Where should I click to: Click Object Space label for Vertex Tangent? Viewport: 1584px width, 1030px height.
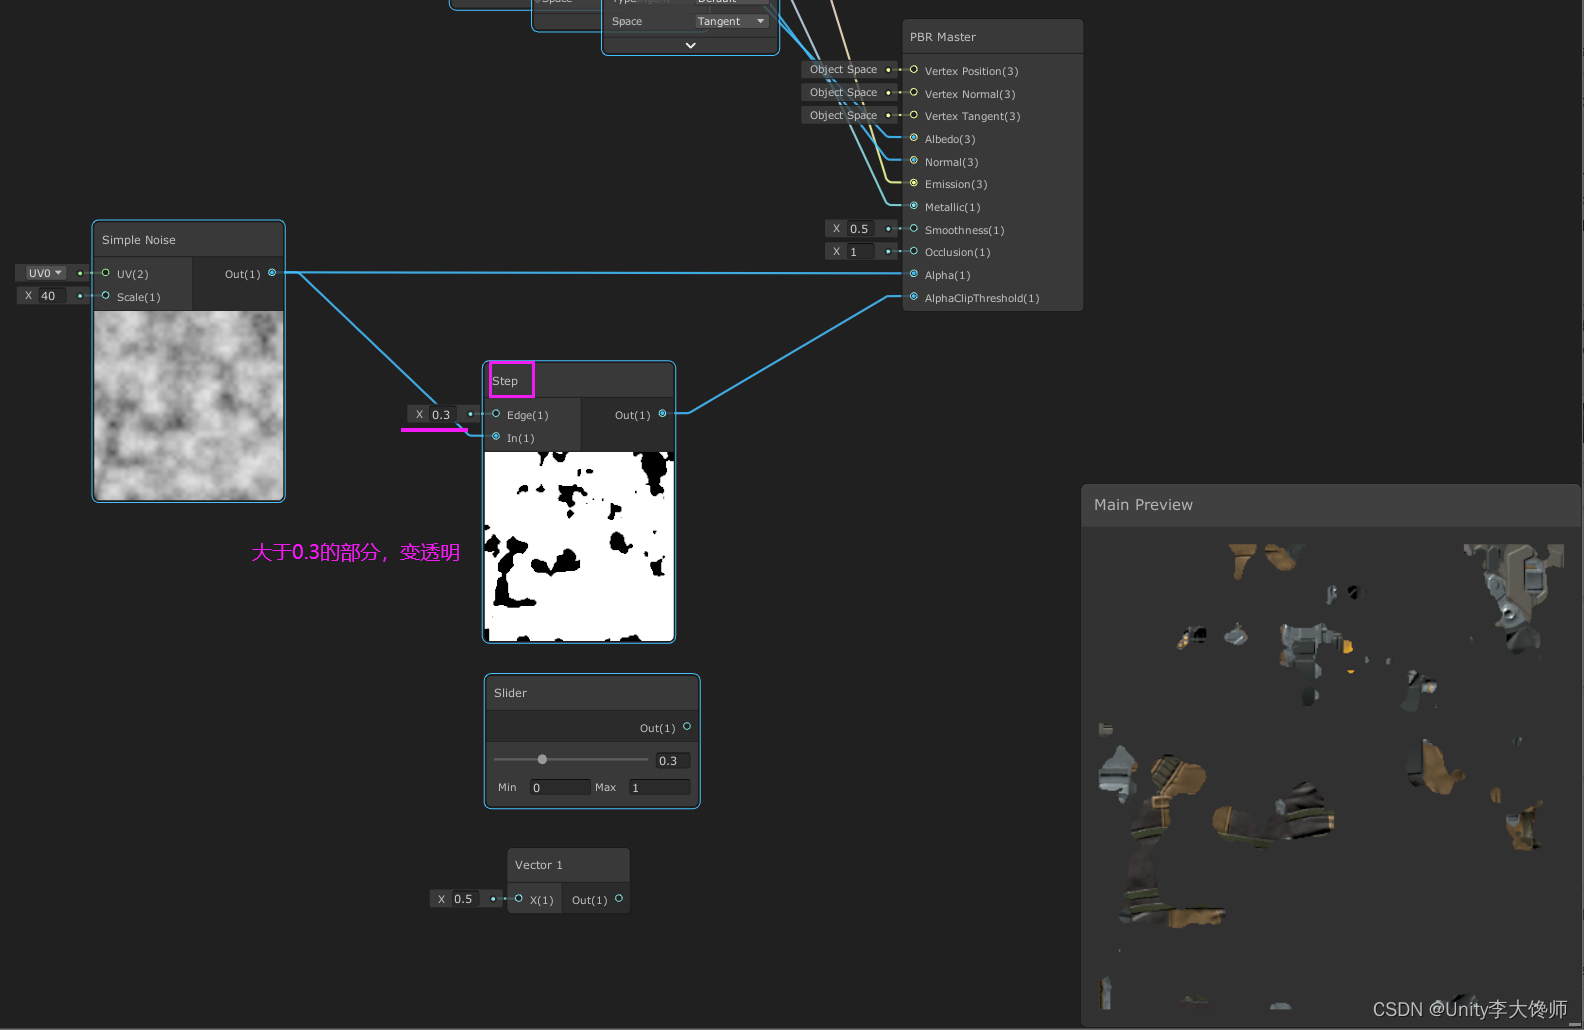coord(843,116)
